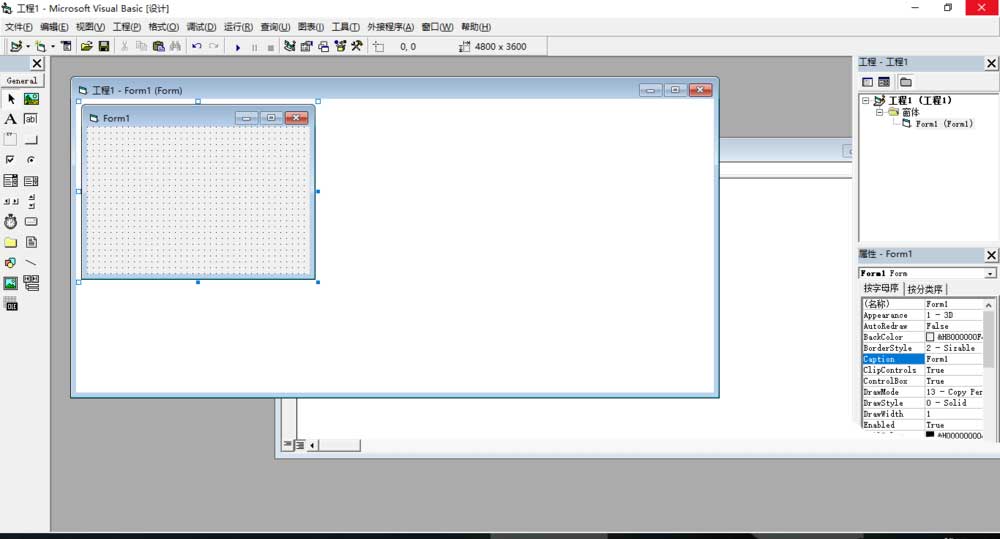Screen dimensions: 1000x539
Task: Click View Code in the project panel
Action: click(x=867, y=82)
